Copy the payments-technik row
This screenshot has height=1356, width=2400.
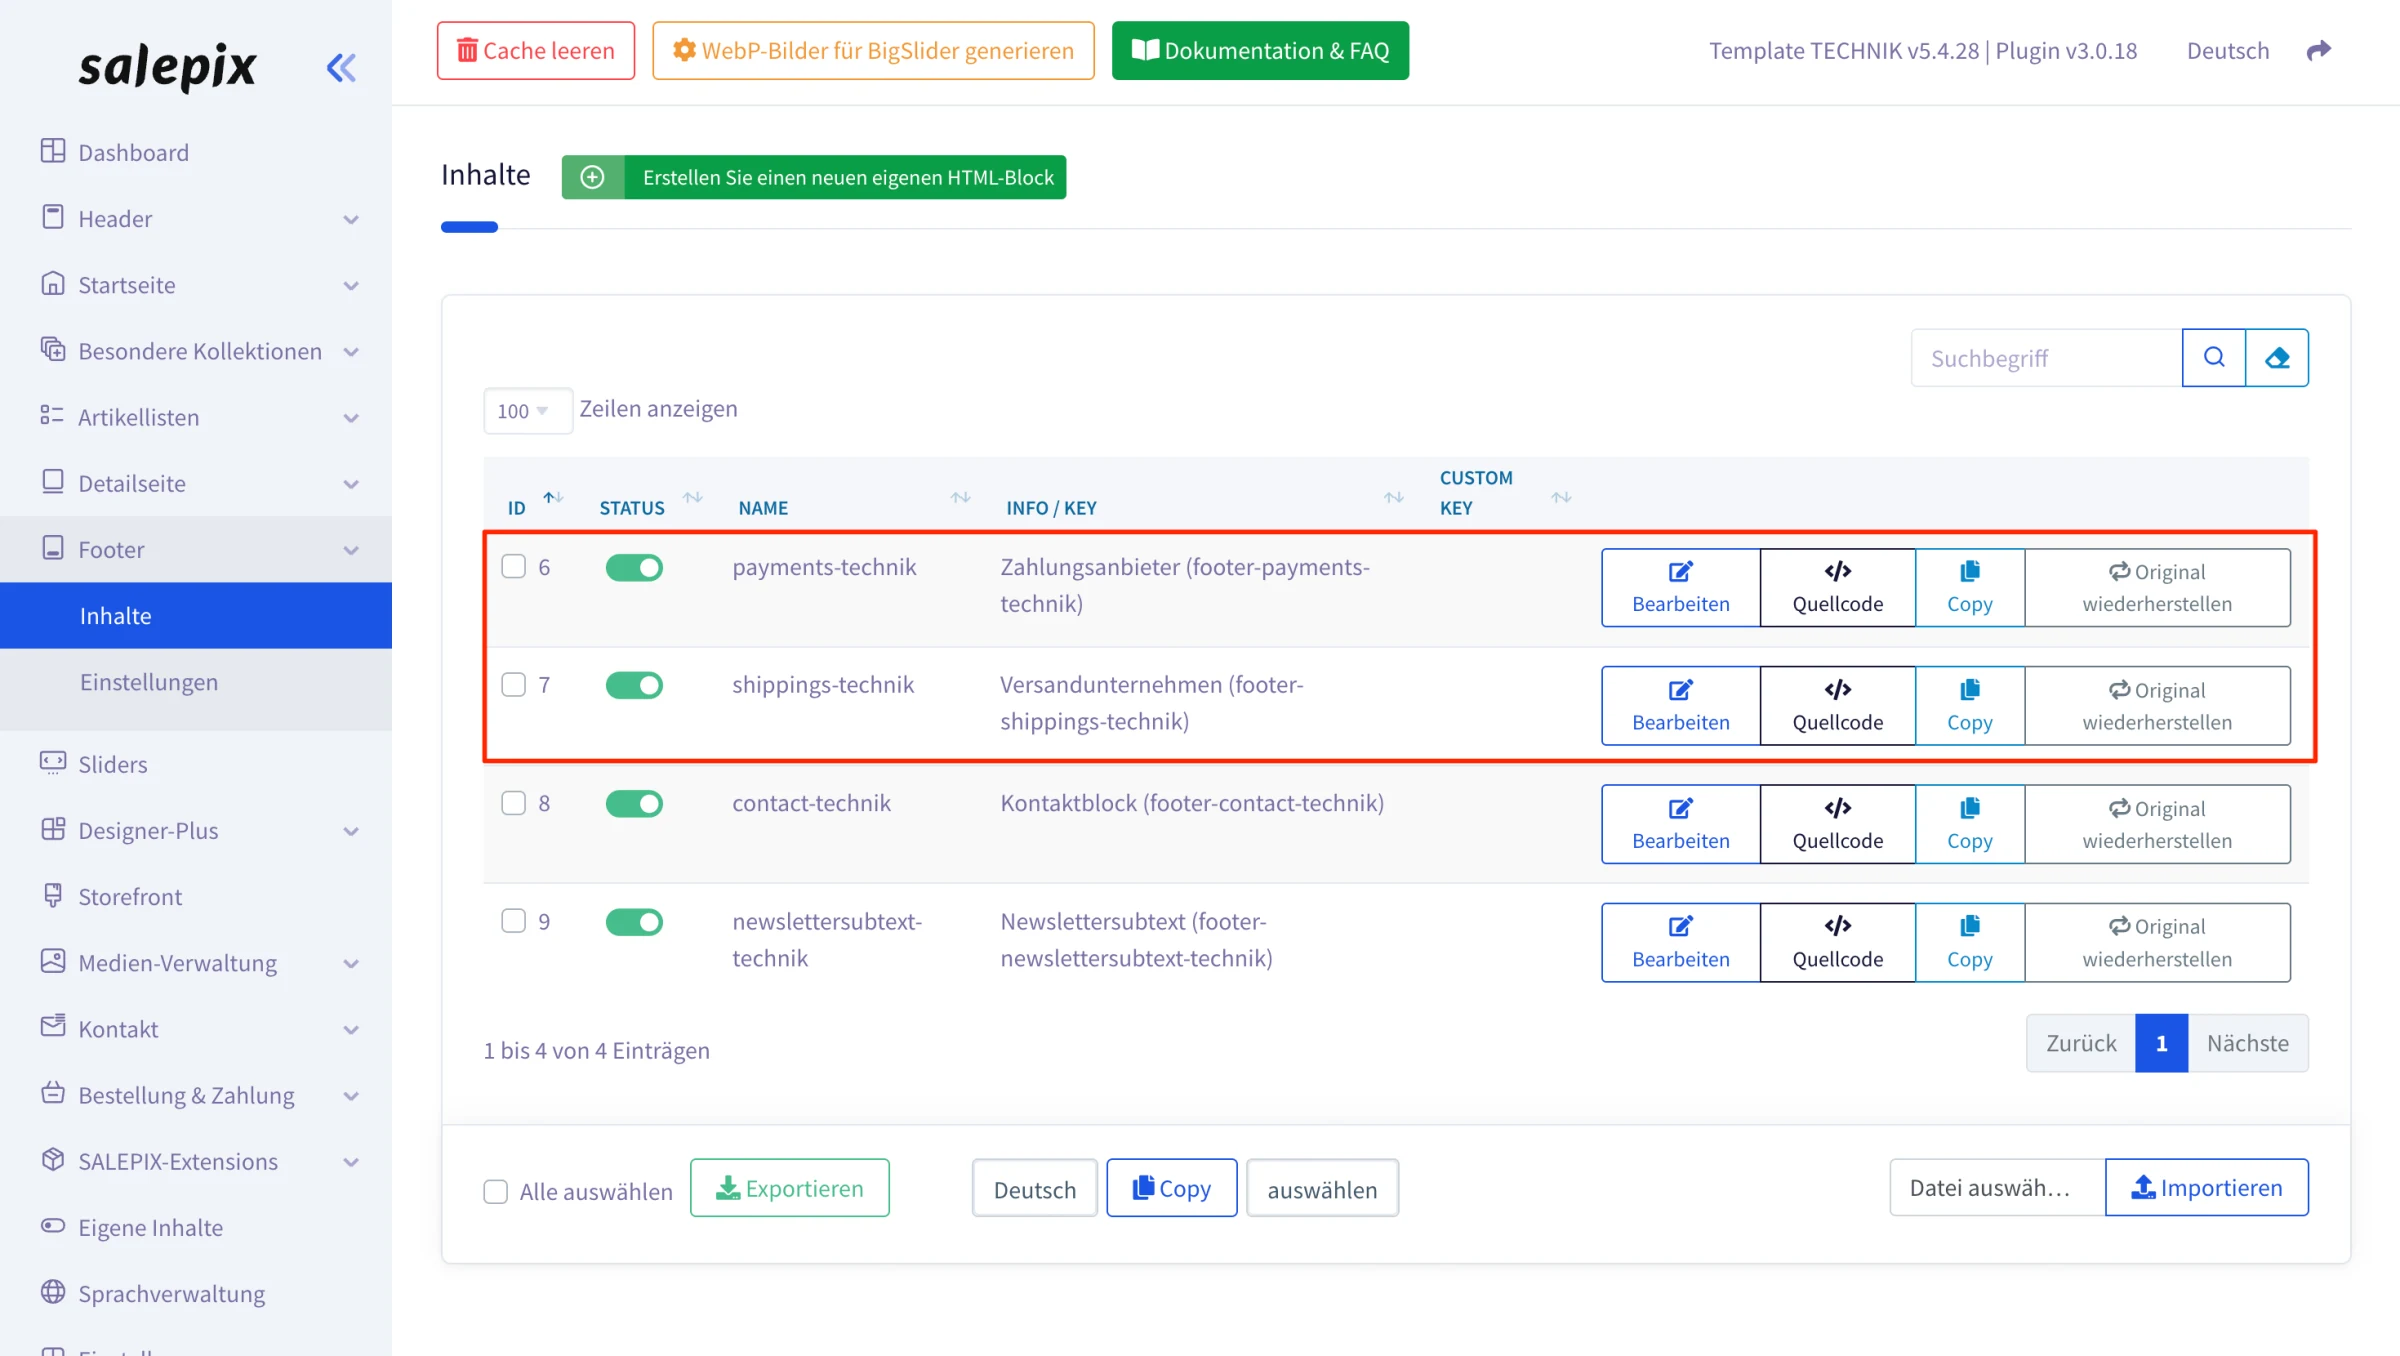[1970, 587]
